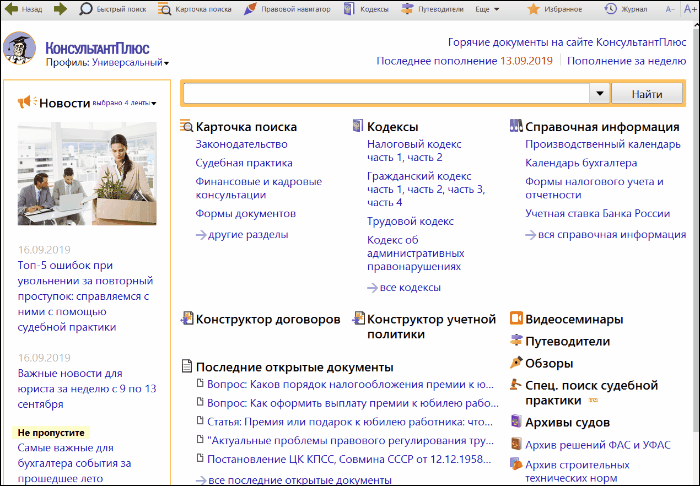Show все последние открытые документы
The height and width of the screenshot is (486, 700).
coord(294,480)
